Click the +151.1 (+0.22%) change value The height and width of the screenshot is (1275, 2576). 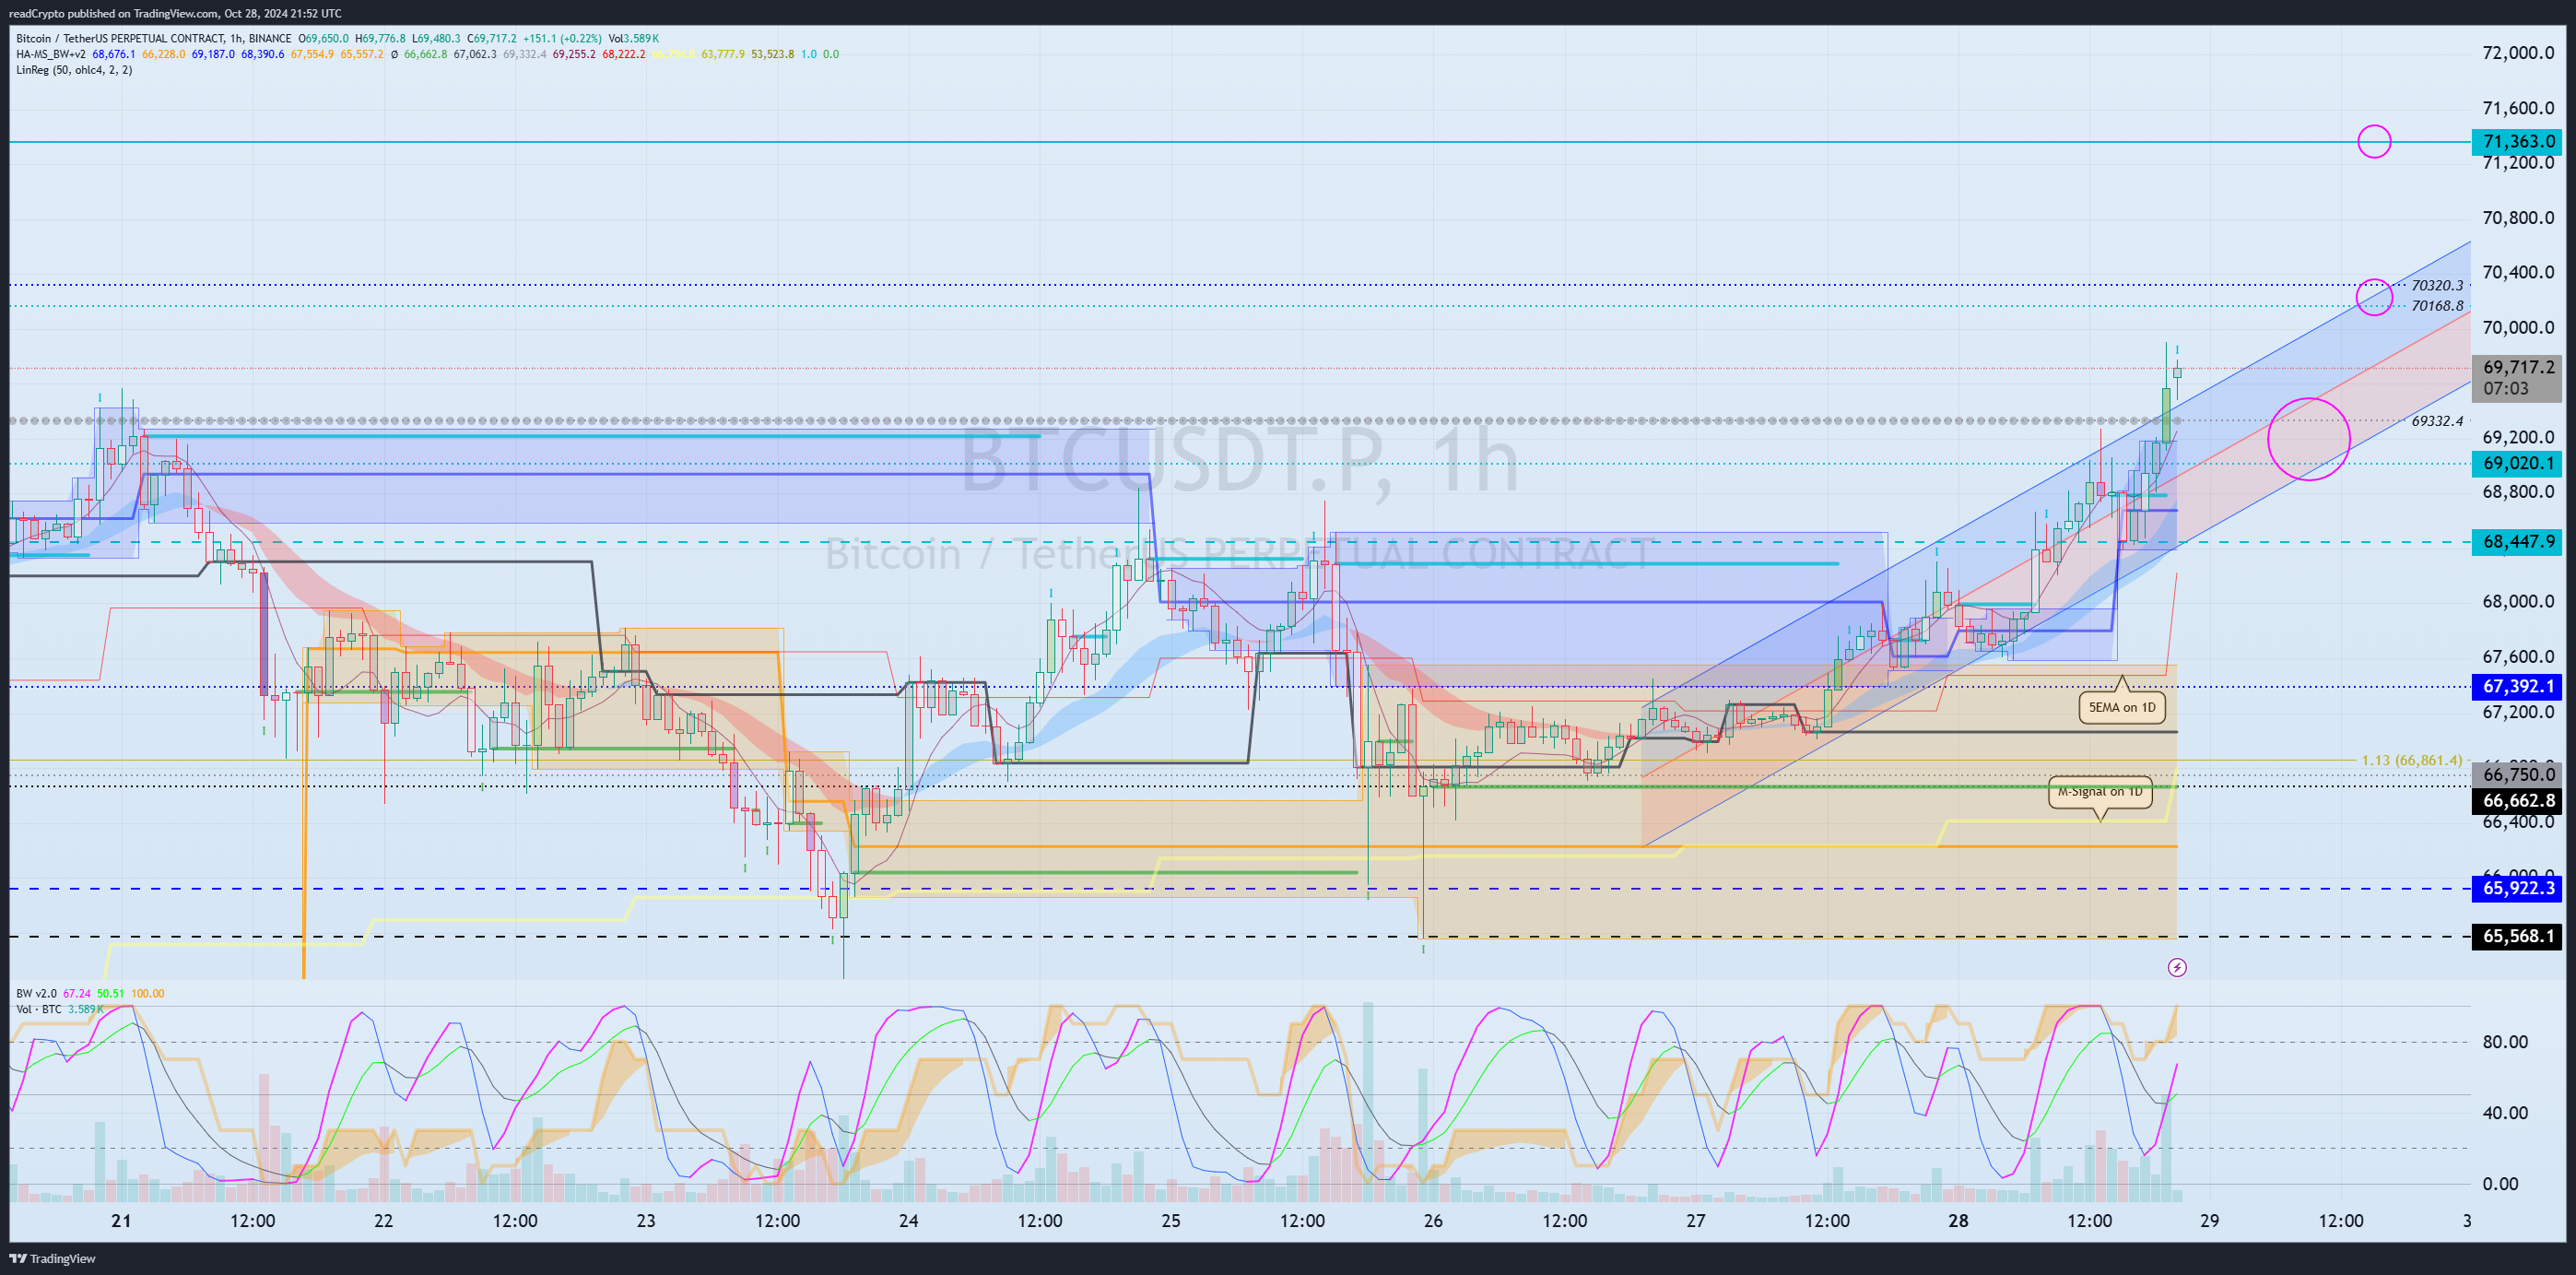[x=562, y=38]
